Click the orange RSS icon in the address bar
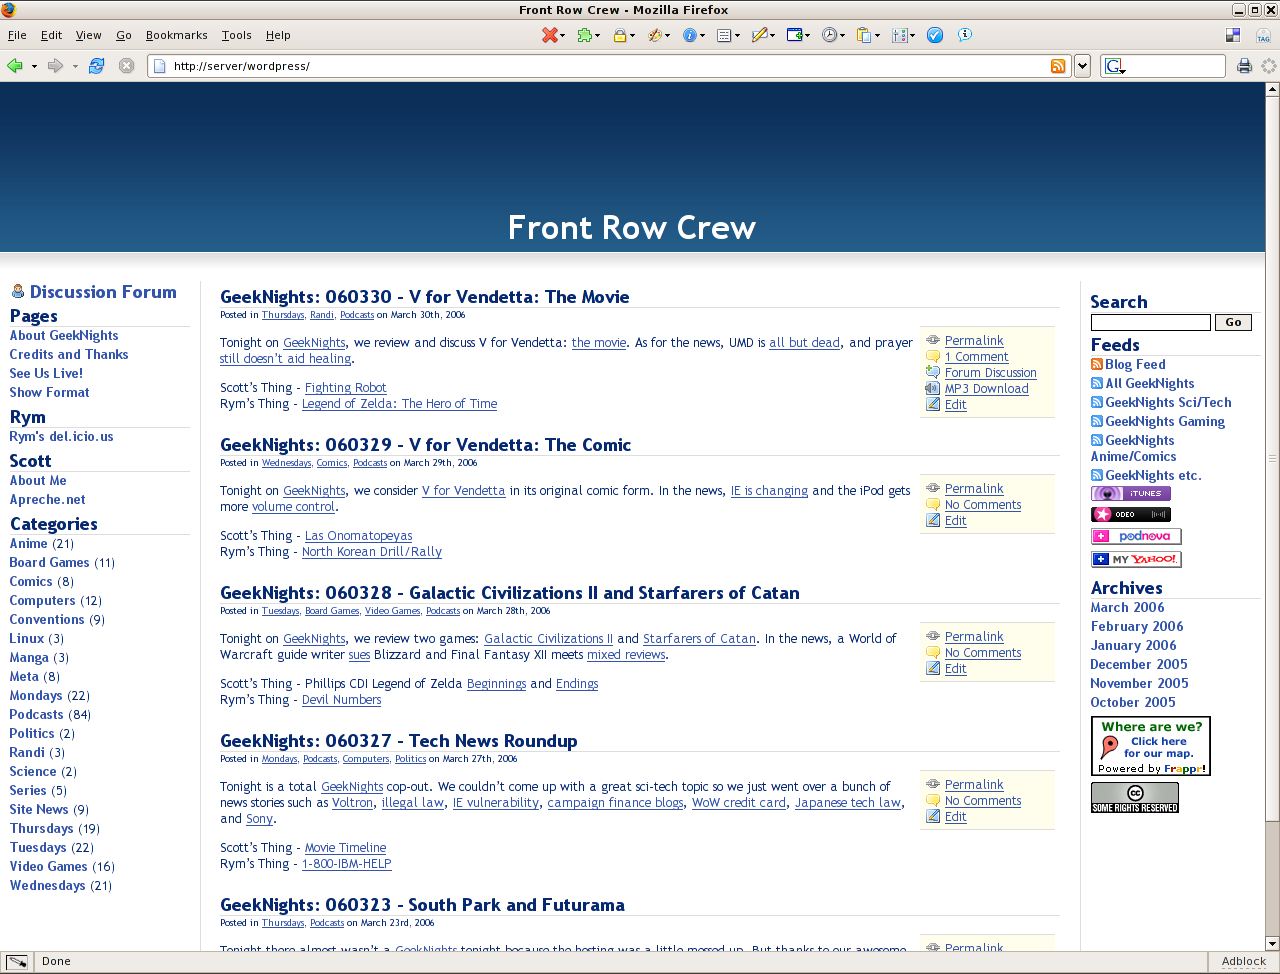This screenshot has width=1280, height=974. click(1058, 66)
